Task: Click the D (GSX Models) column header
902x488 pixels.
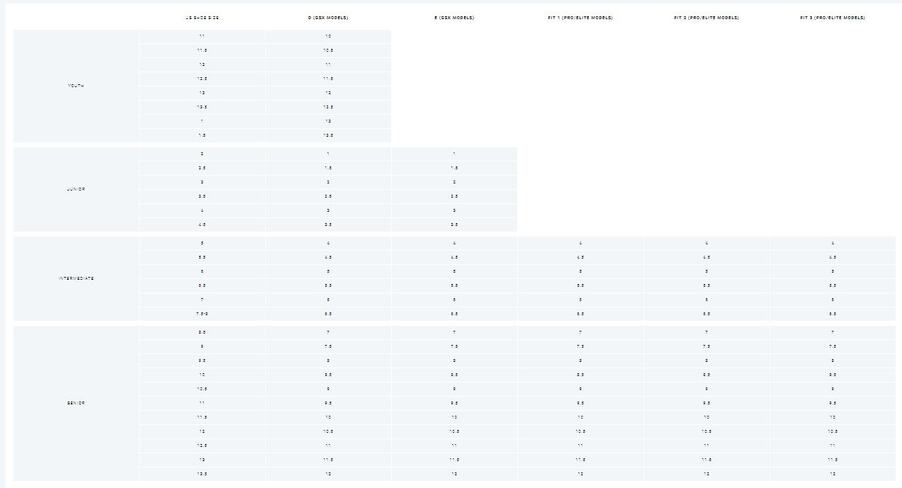Action: click(x=328, y=18)
